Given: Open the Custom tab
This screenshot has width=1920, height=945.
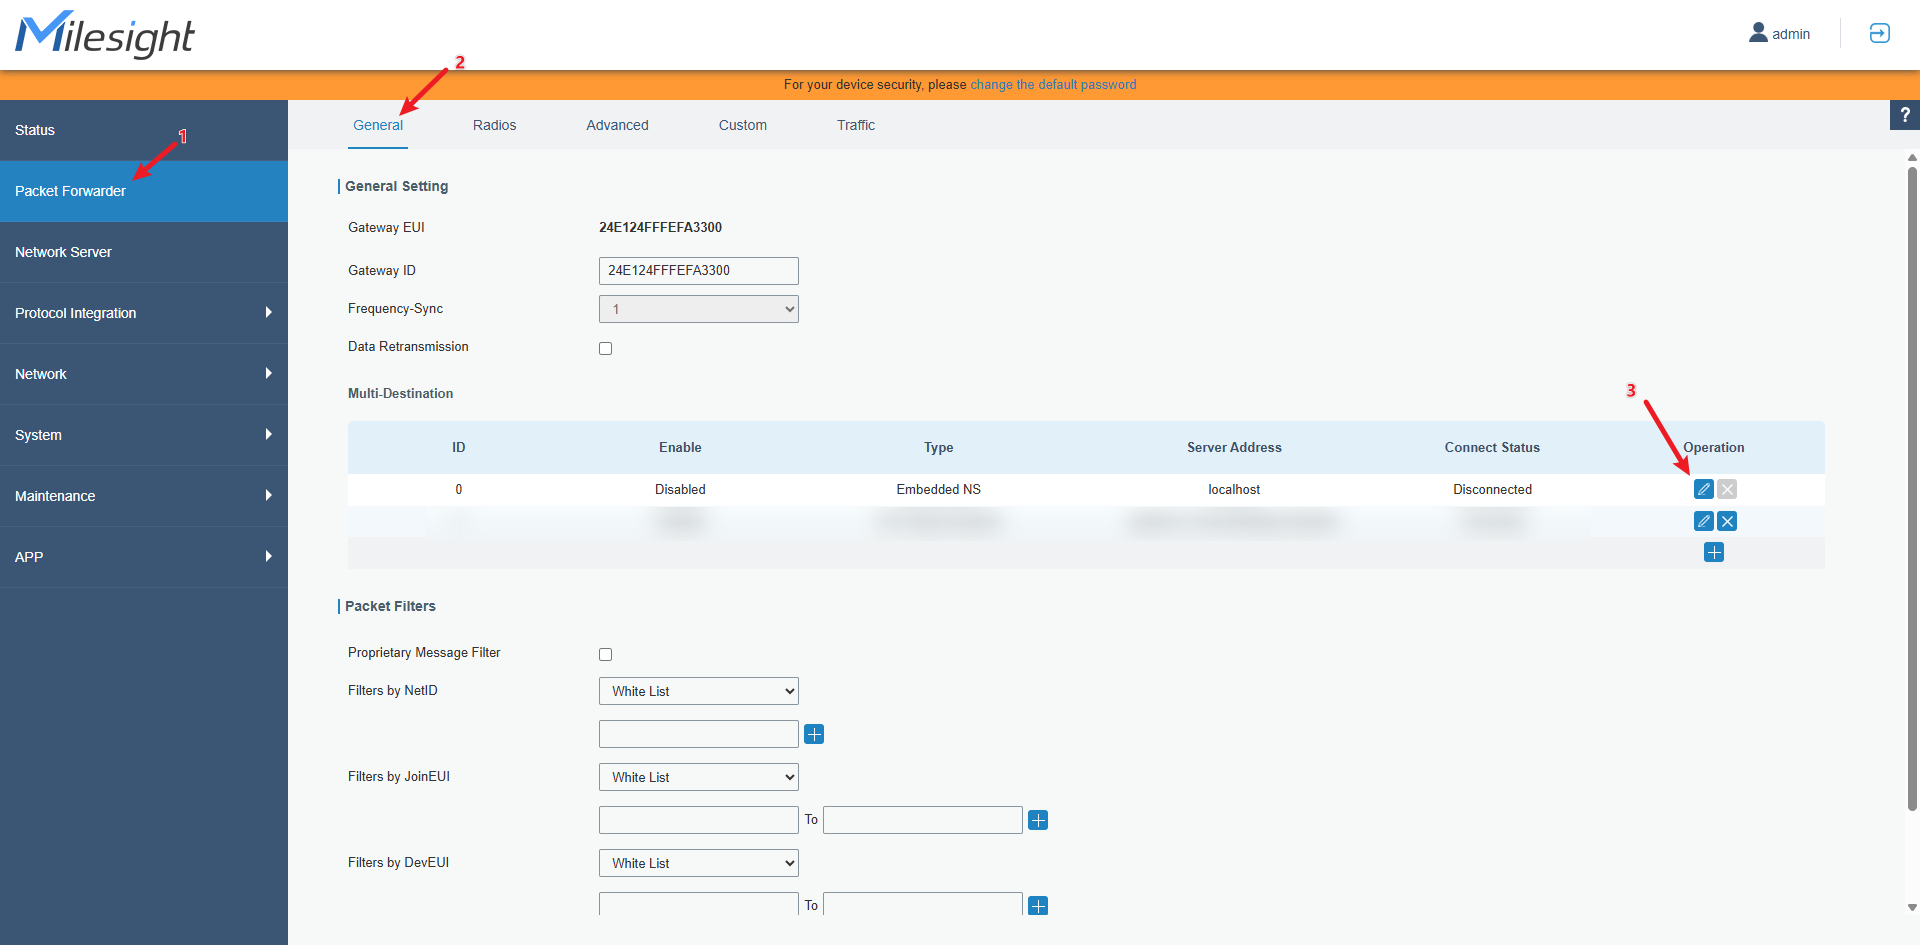Looking at the screenshot, I should coord(743,125).
